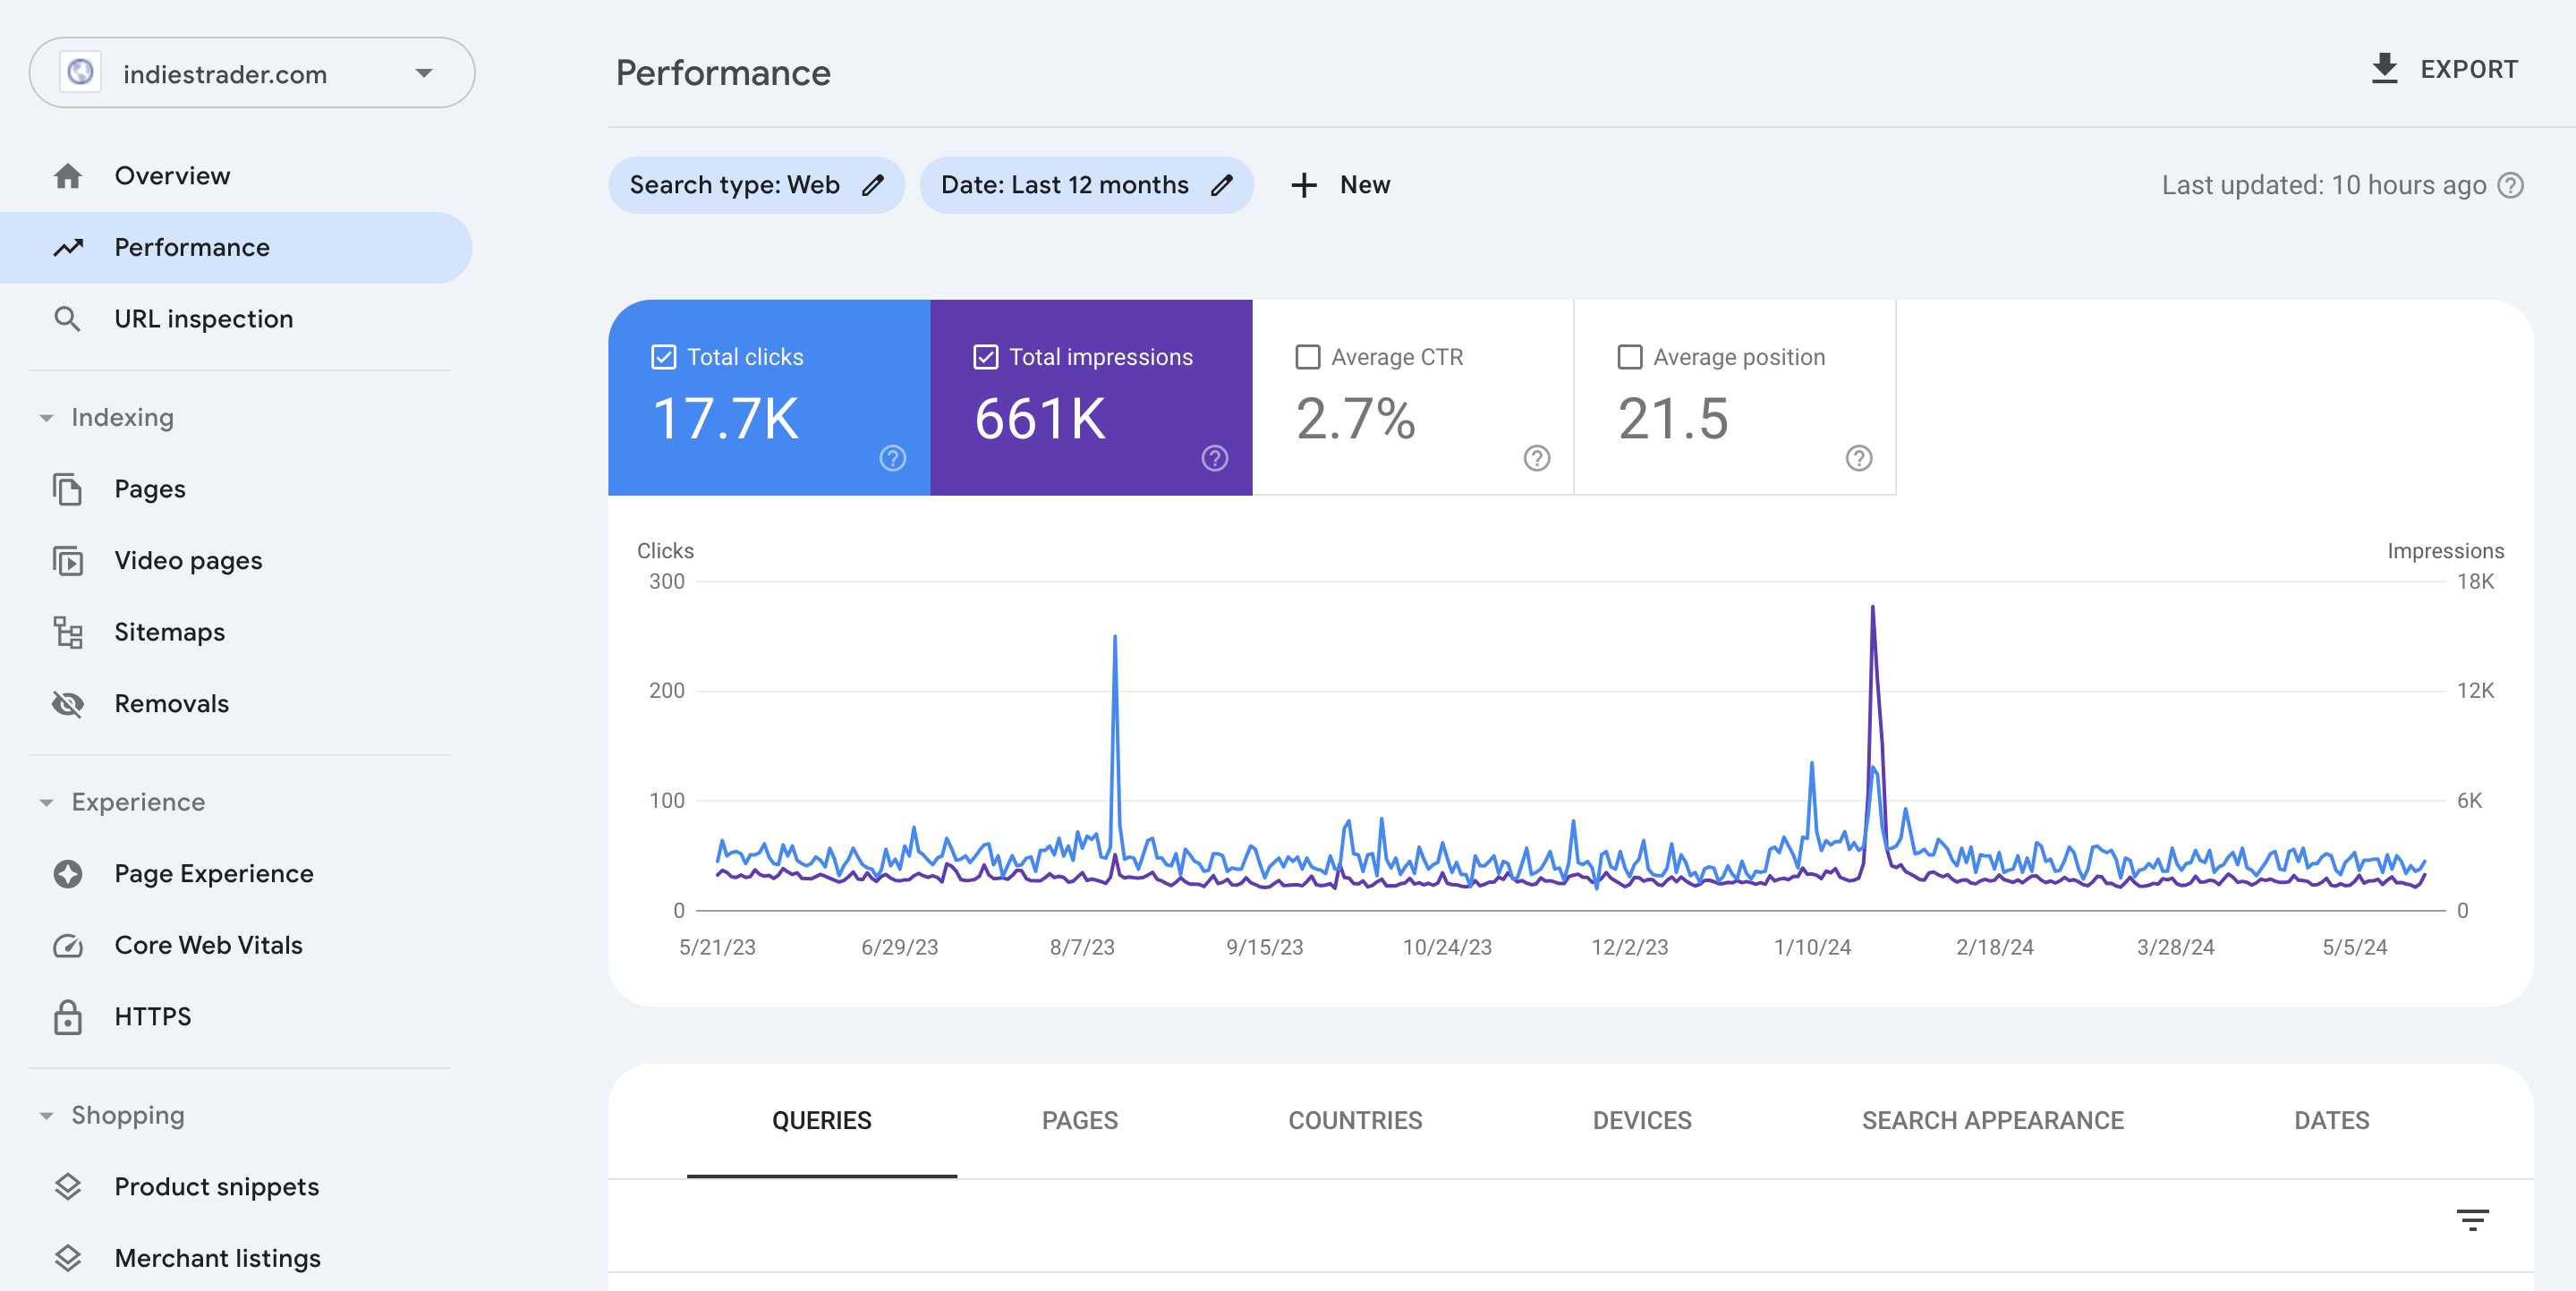2576x1291 pixels.
Task: Click the Sitemaps icon in sidebar
Action: pos(68,632)
